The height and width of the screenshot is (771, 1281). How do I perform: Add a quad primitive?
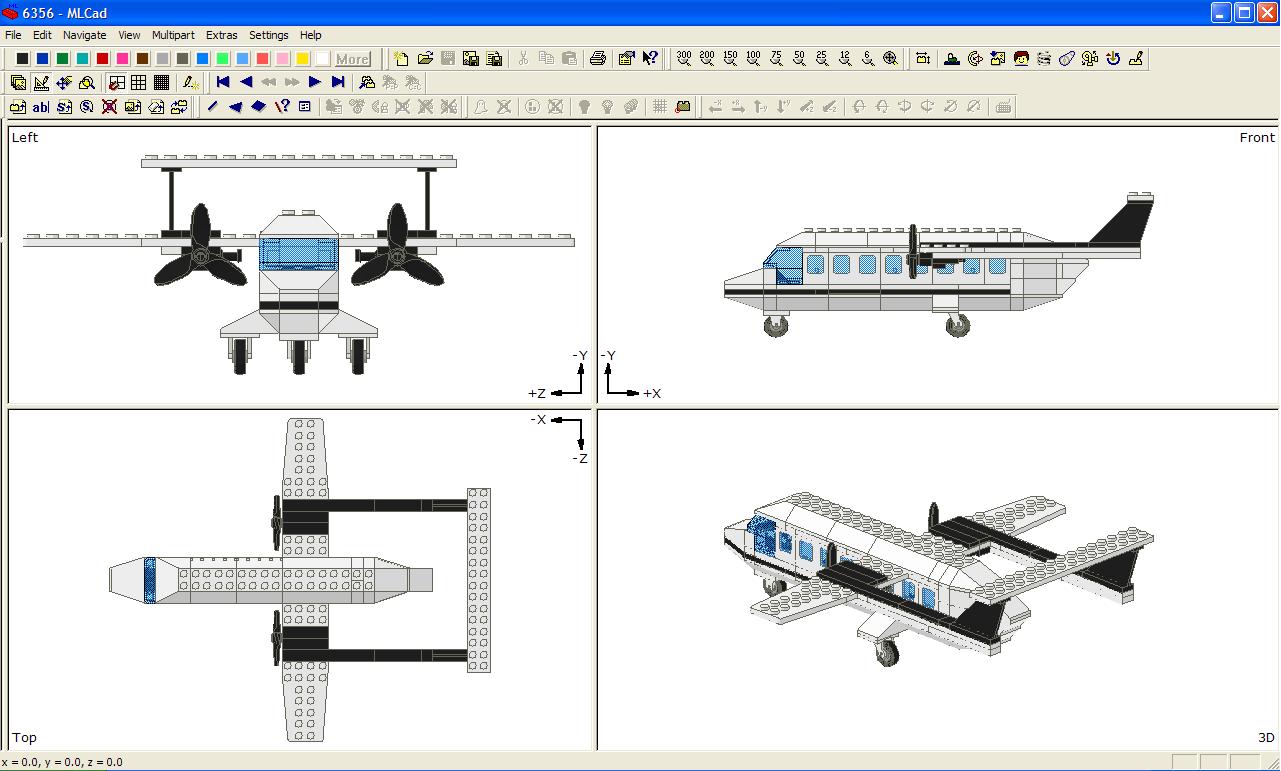click(x=258, y=107)
